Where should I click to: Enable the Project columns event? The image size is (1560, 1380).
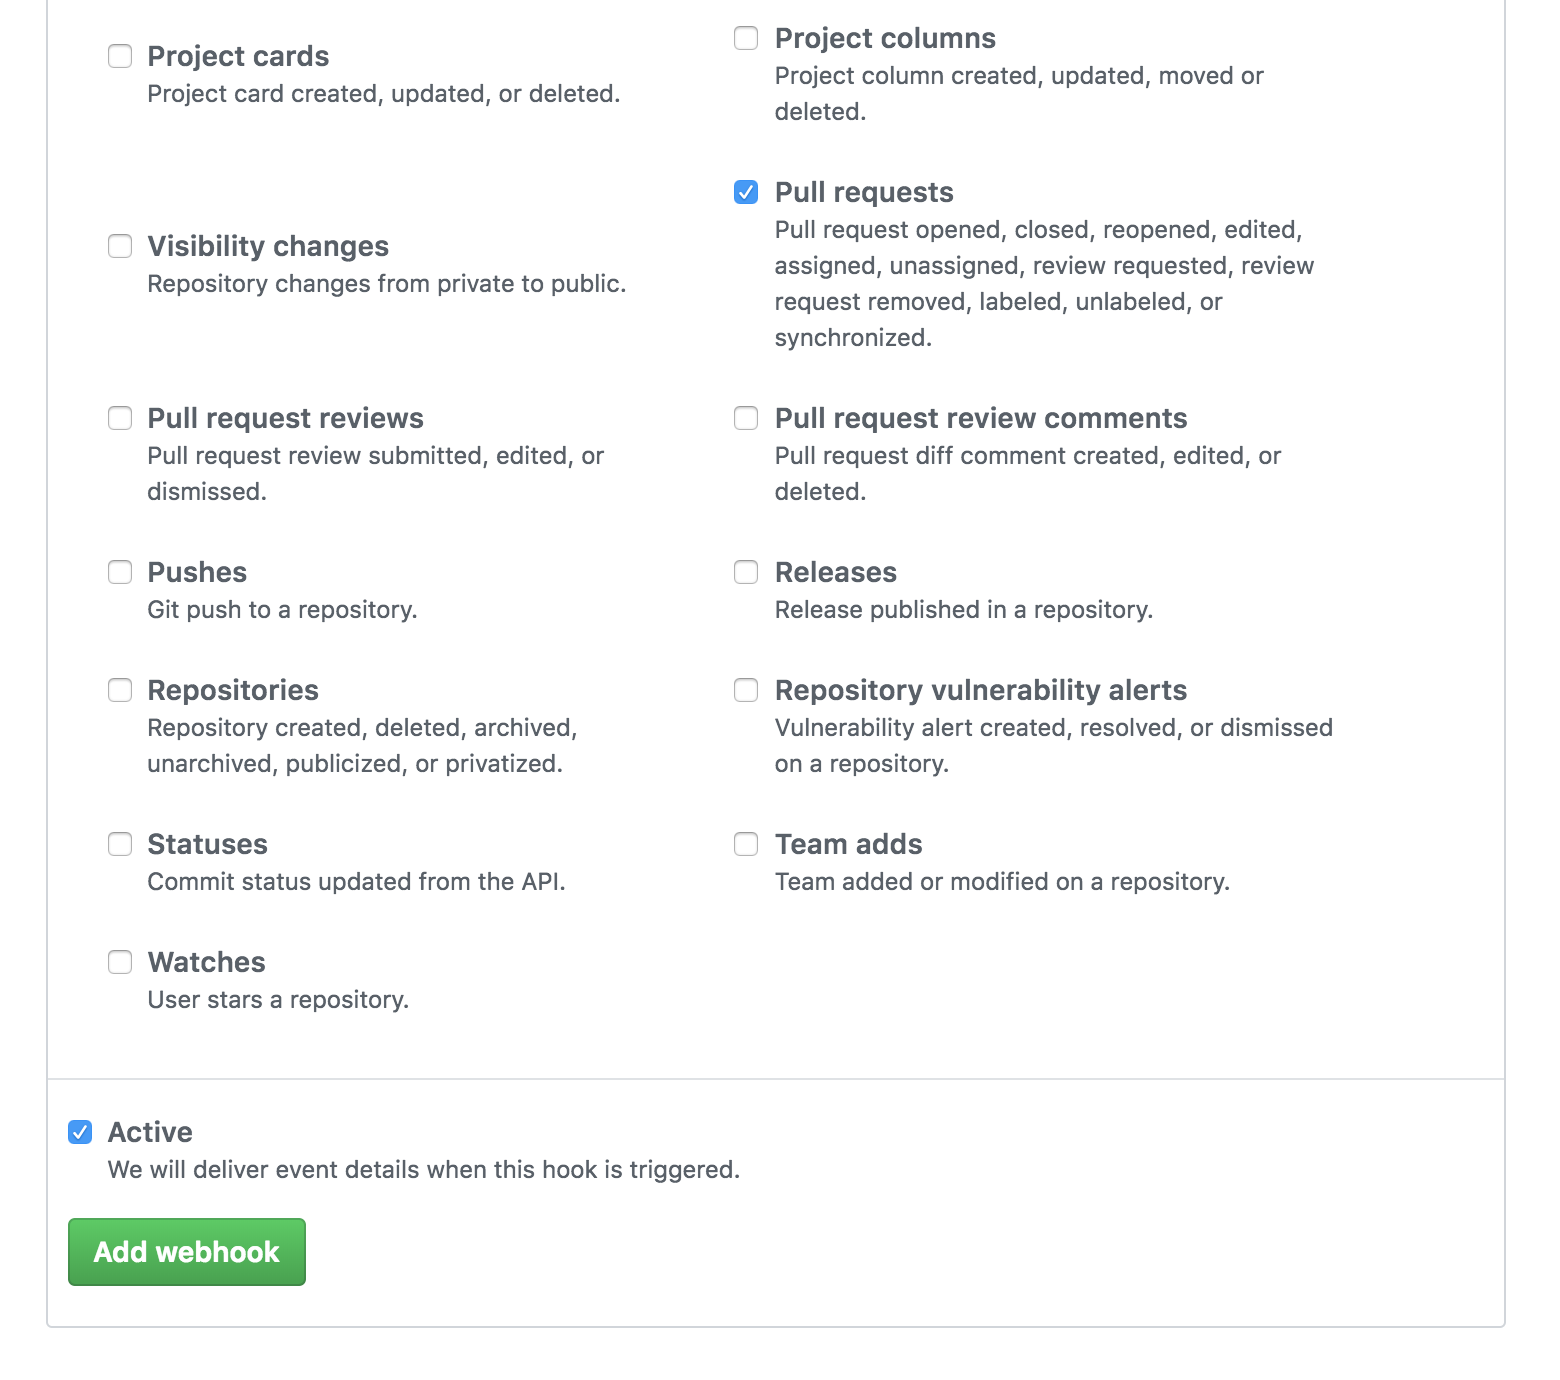(746, 38)
